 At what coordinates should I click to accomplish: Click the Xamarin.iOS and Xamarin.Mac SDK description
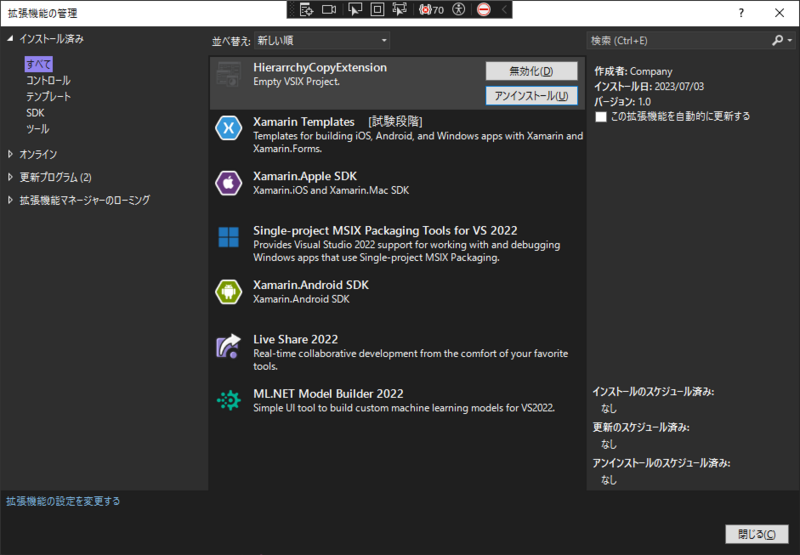coord(331,190)
